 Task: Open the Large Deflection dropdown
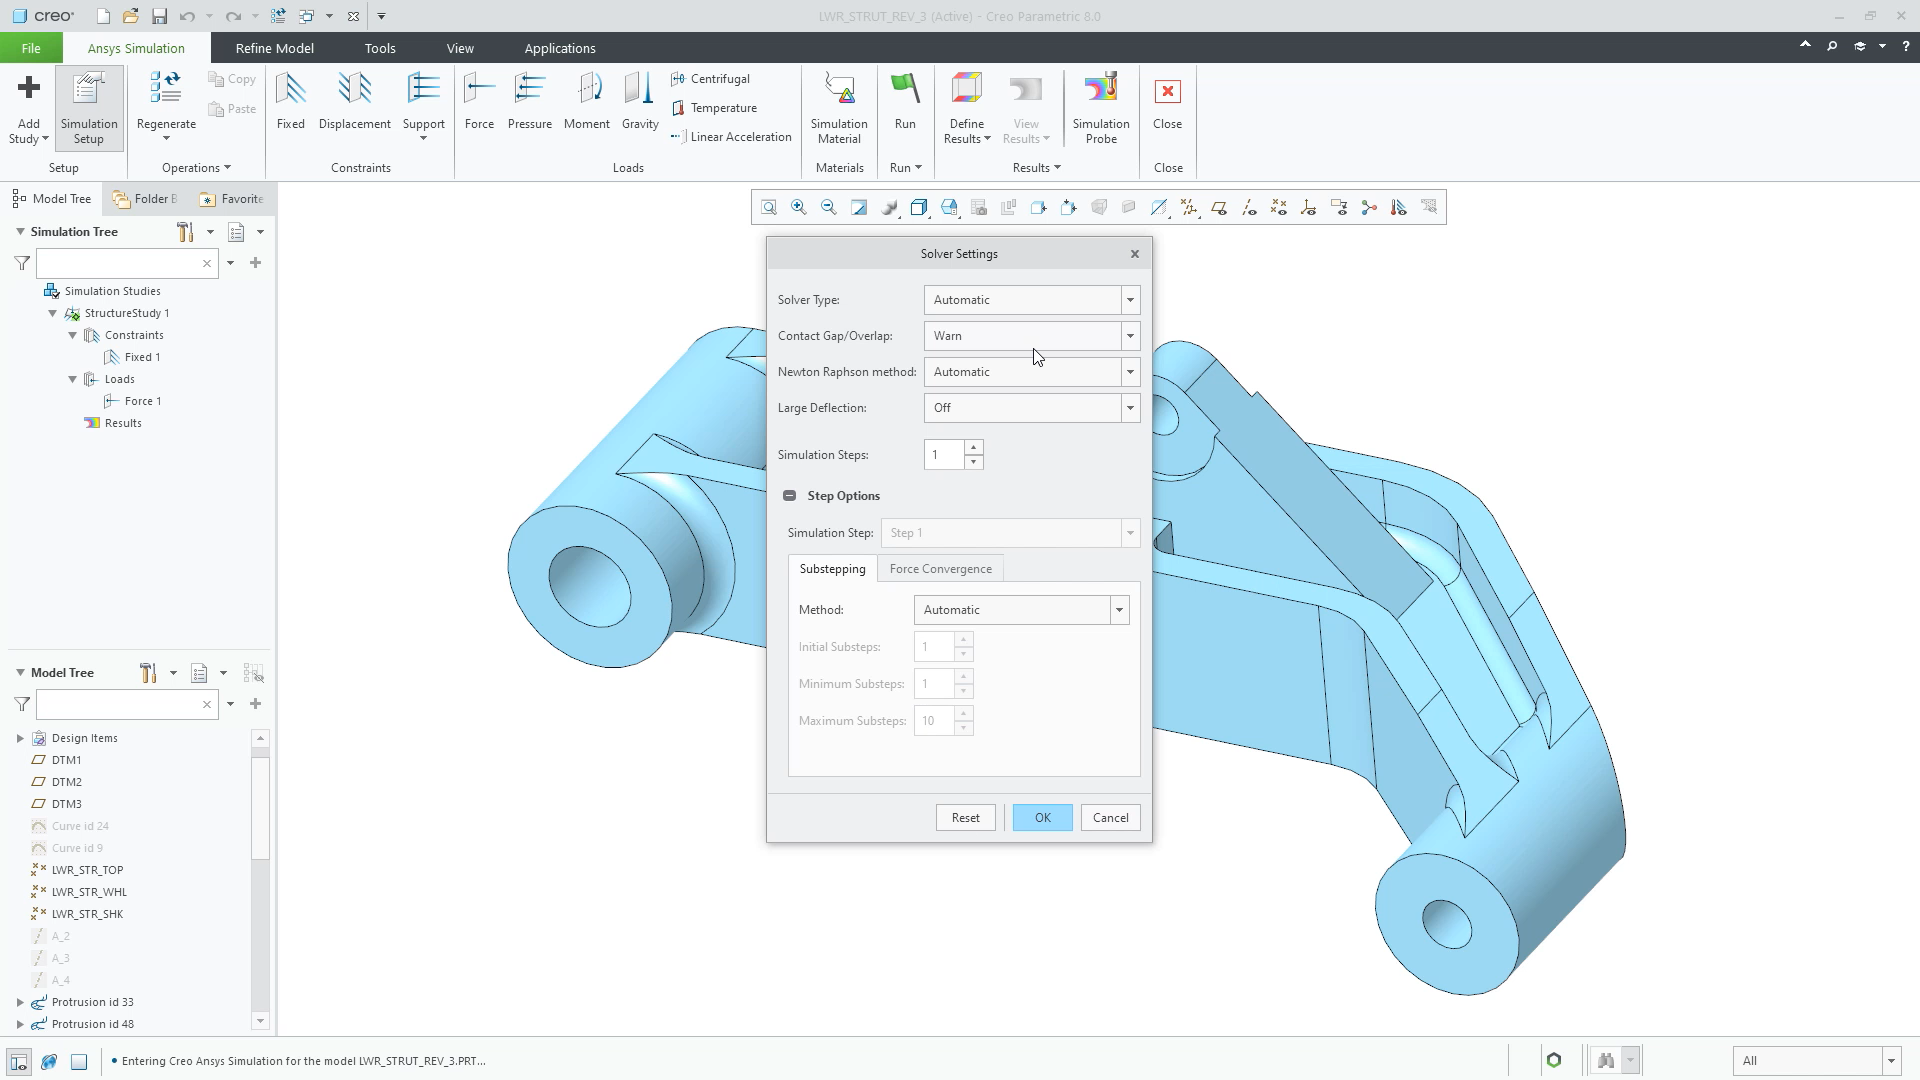pyautogui.click(x=1130, y=408)
